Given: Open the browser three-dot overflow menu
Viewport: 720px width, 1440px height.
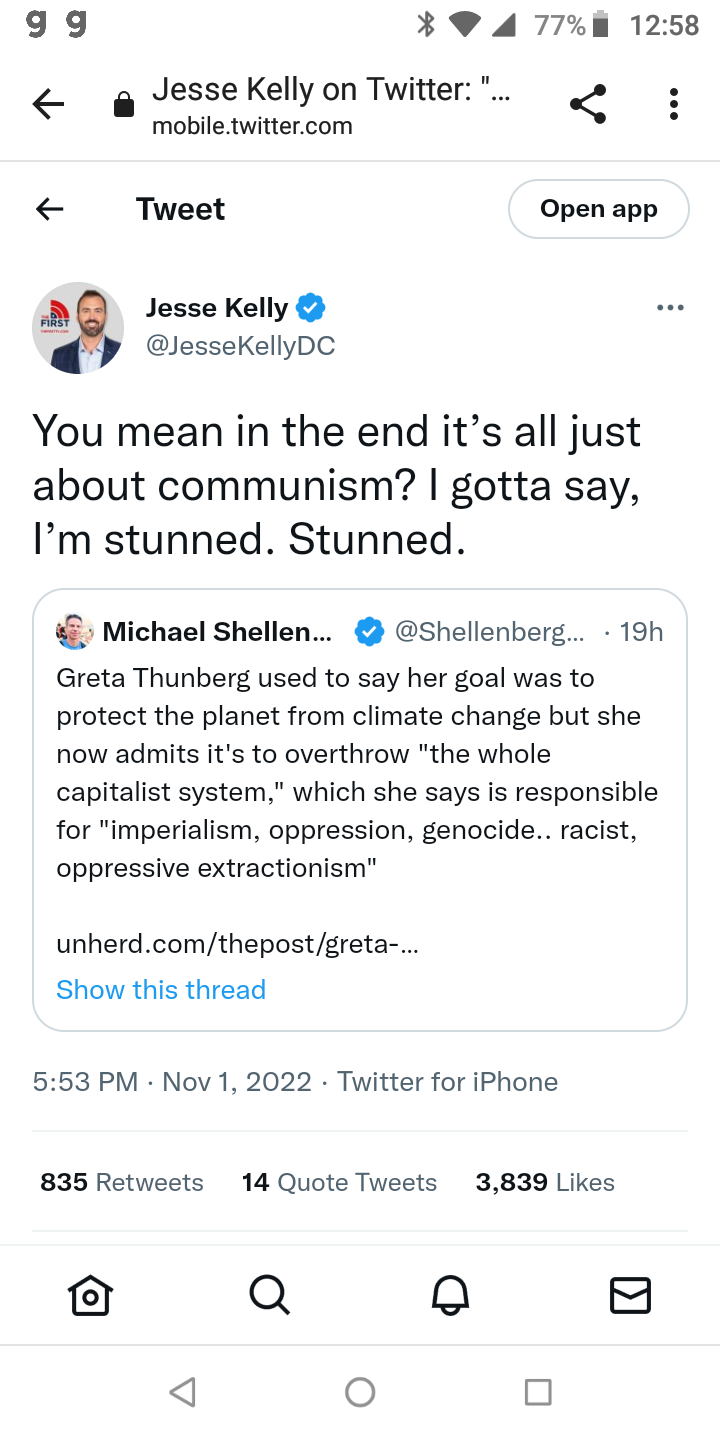Looking at the screenshot, I should point(674,104).
